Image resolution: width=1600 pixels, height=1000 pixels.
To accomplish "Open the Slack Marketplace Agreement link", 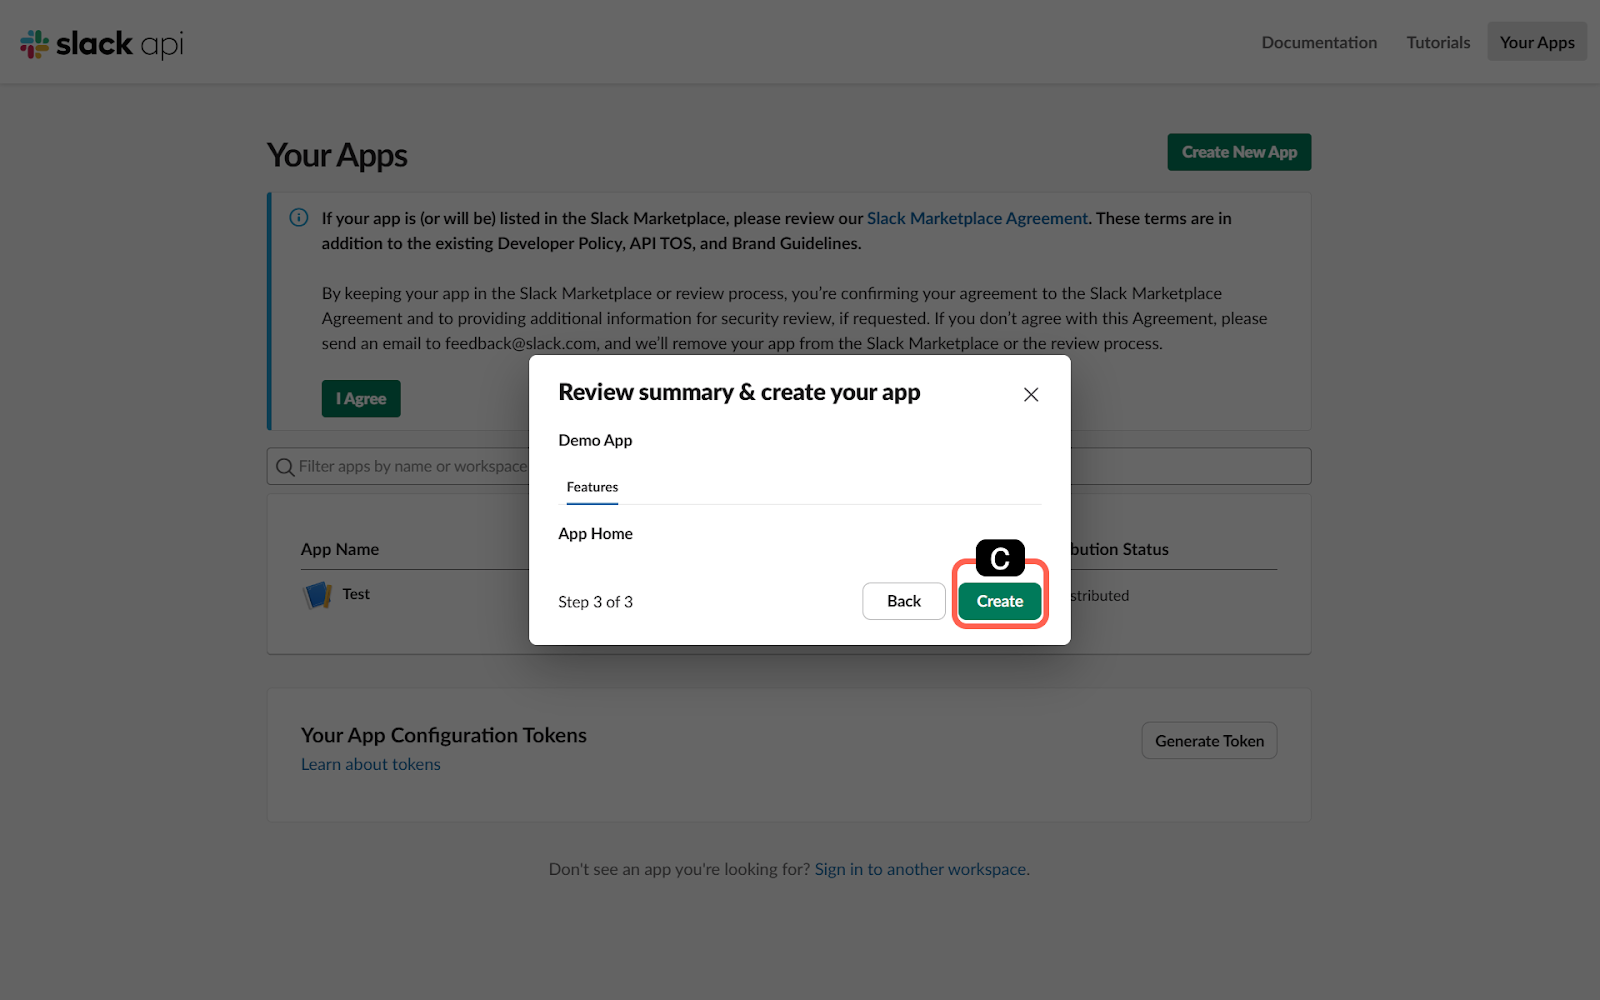I will point(977,218).
